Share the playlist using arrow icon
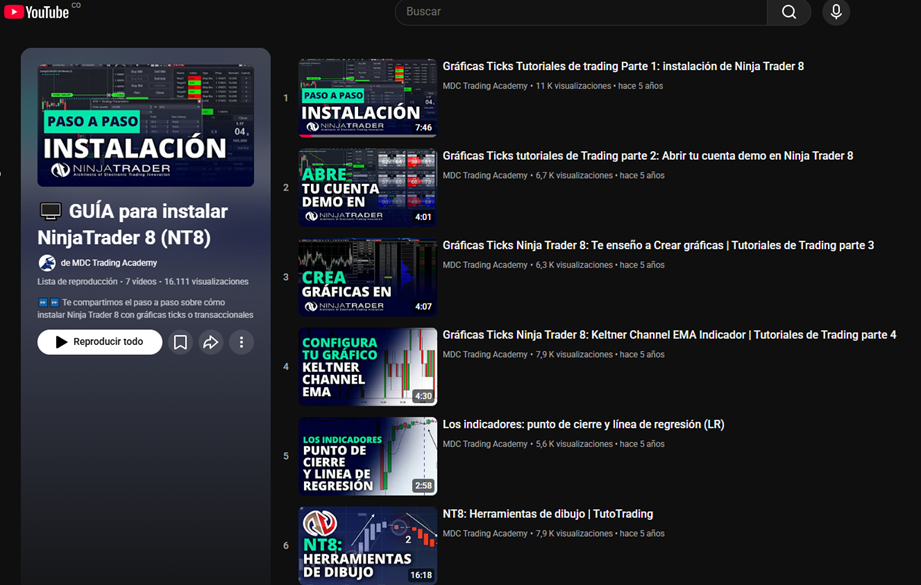The image size is (921, 585). click(211, 342)
